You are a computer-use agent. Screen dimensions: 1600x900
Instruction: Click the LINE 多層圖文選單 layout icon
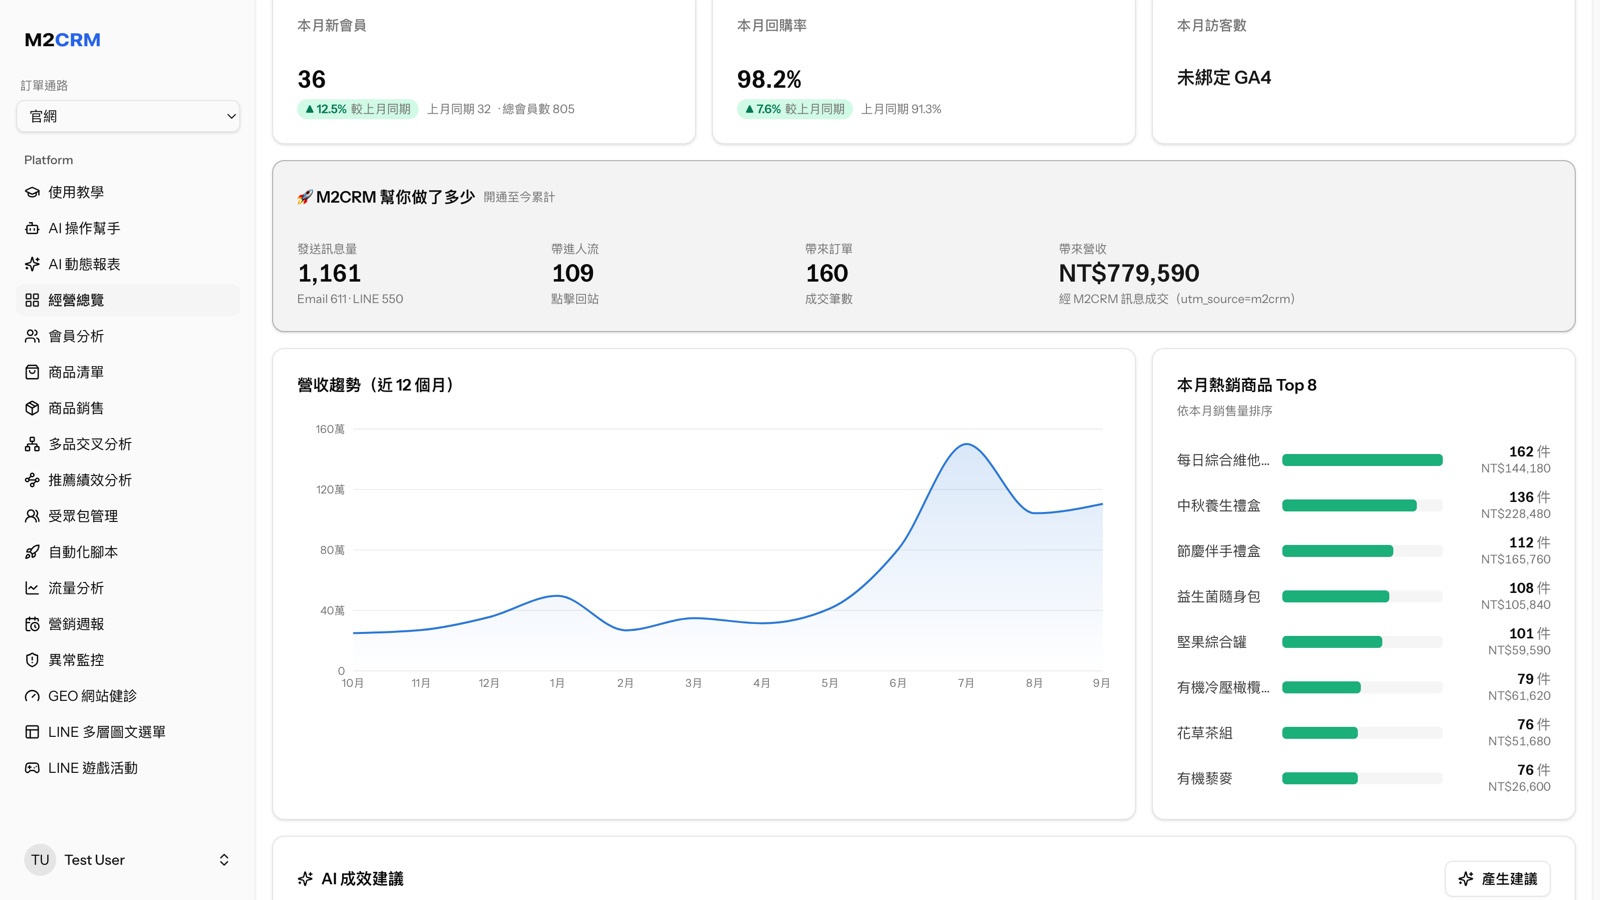click(x=32, y=732)
